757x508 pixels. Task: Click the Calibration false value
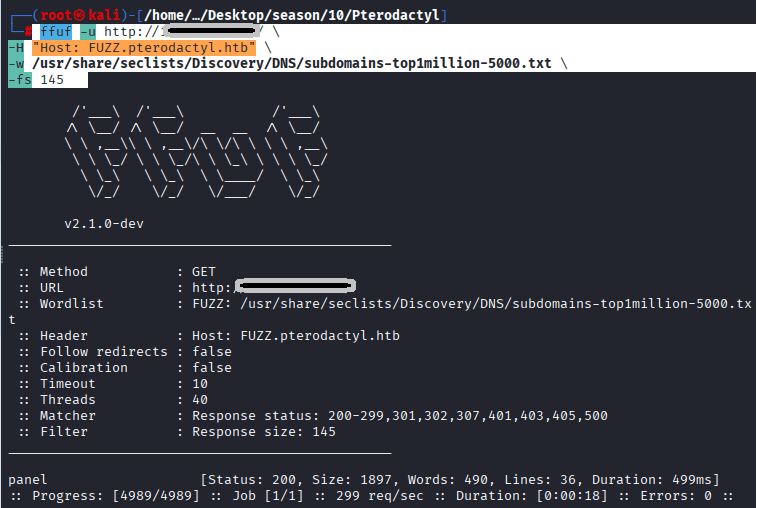click(212, 367)
